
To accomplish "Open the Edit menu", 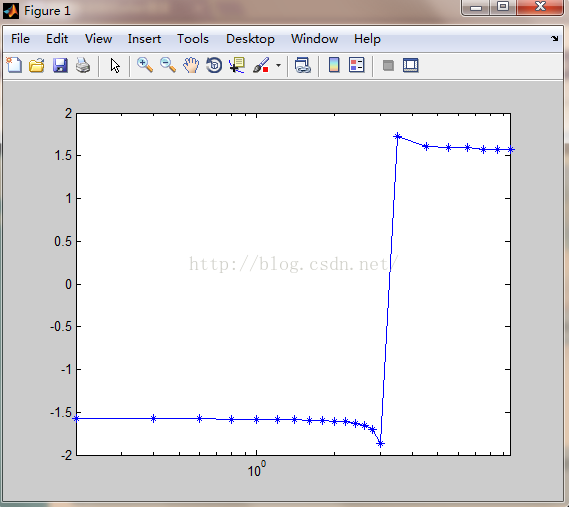I will [x=57, y=39].
